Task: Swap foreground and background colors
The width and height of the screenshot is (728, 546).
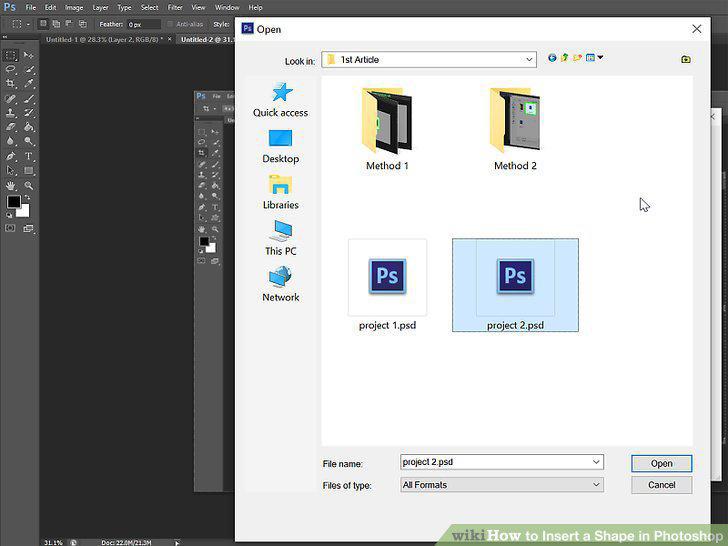Action: 27,198
